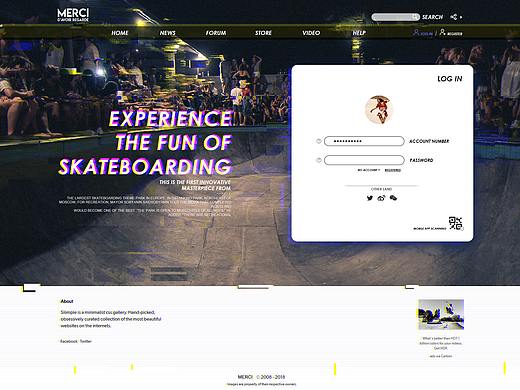Click the 'LOG IN' heading text
The height and width of the screenshot is (390, 520).
(x=450, y=79)
